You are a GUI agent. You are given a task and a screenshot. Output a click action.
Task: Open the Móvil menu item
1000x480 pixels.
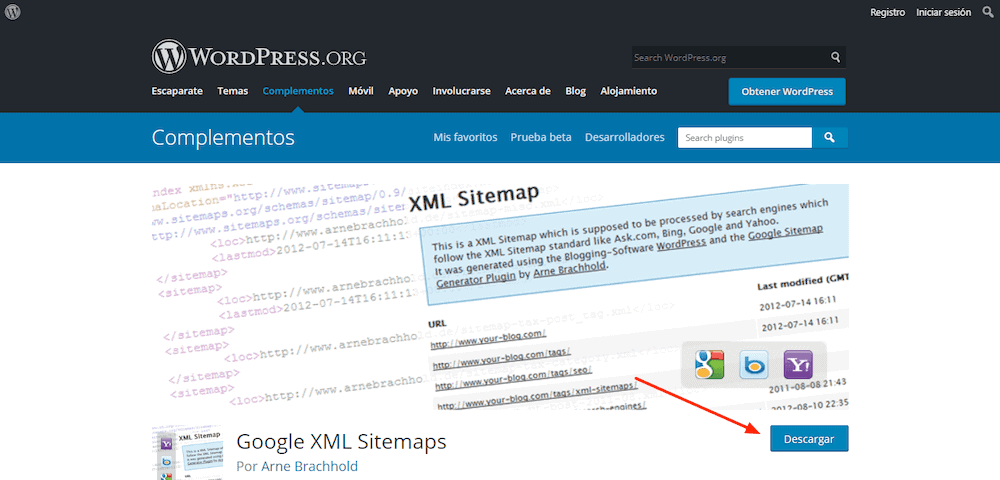pyautogui.click(x=360, y=91)
